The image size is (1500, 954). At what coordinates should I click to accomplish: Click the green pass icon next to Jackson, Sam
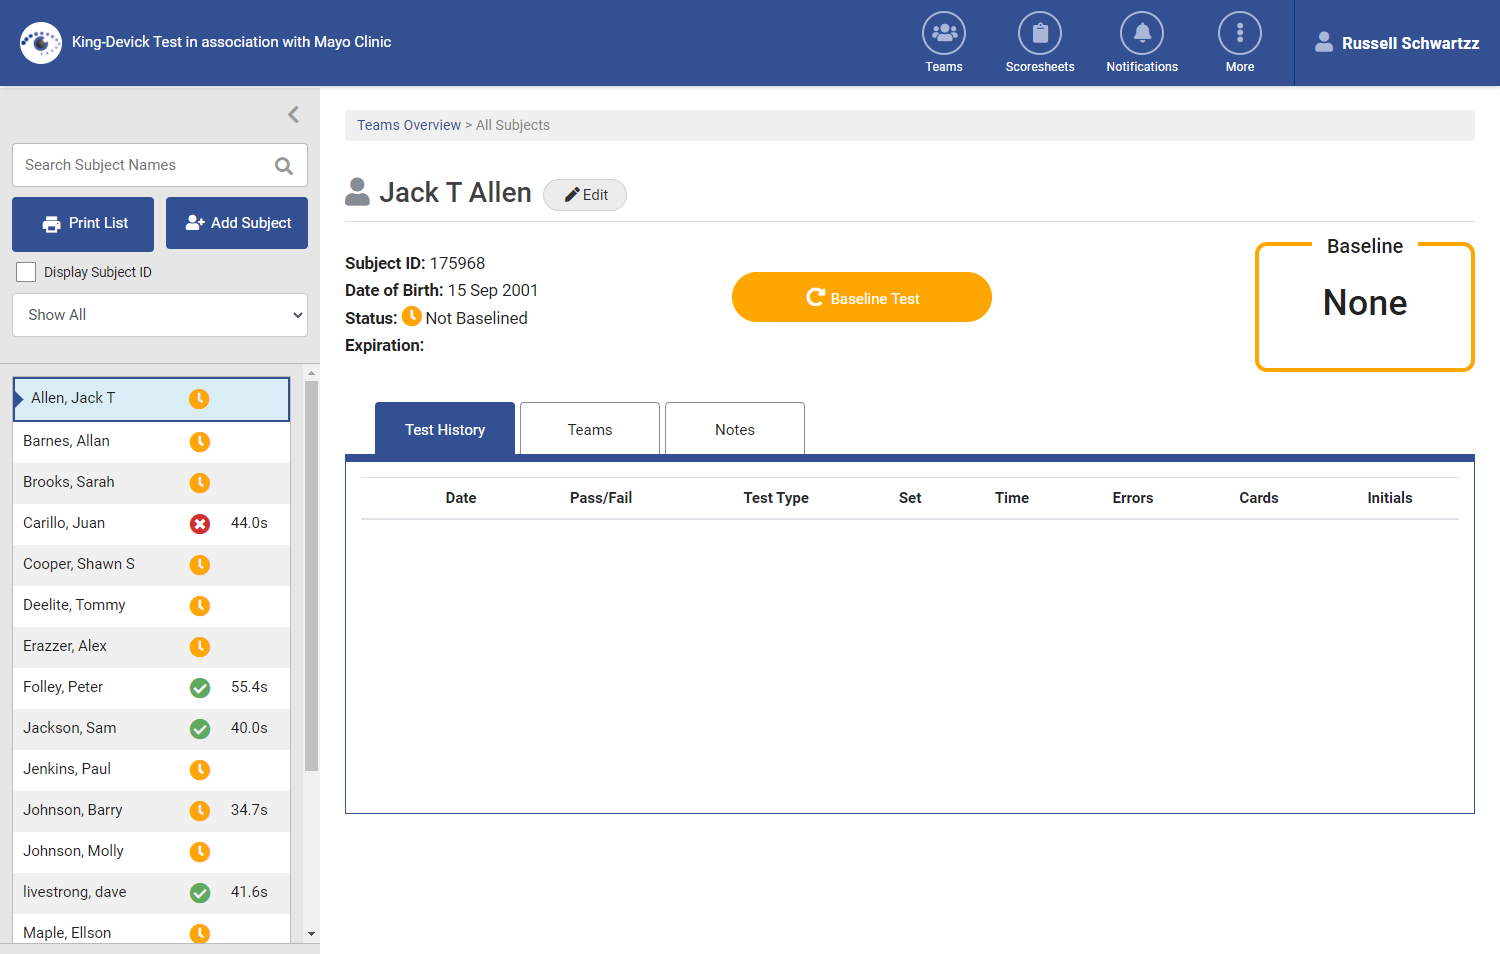click(199, 728)
